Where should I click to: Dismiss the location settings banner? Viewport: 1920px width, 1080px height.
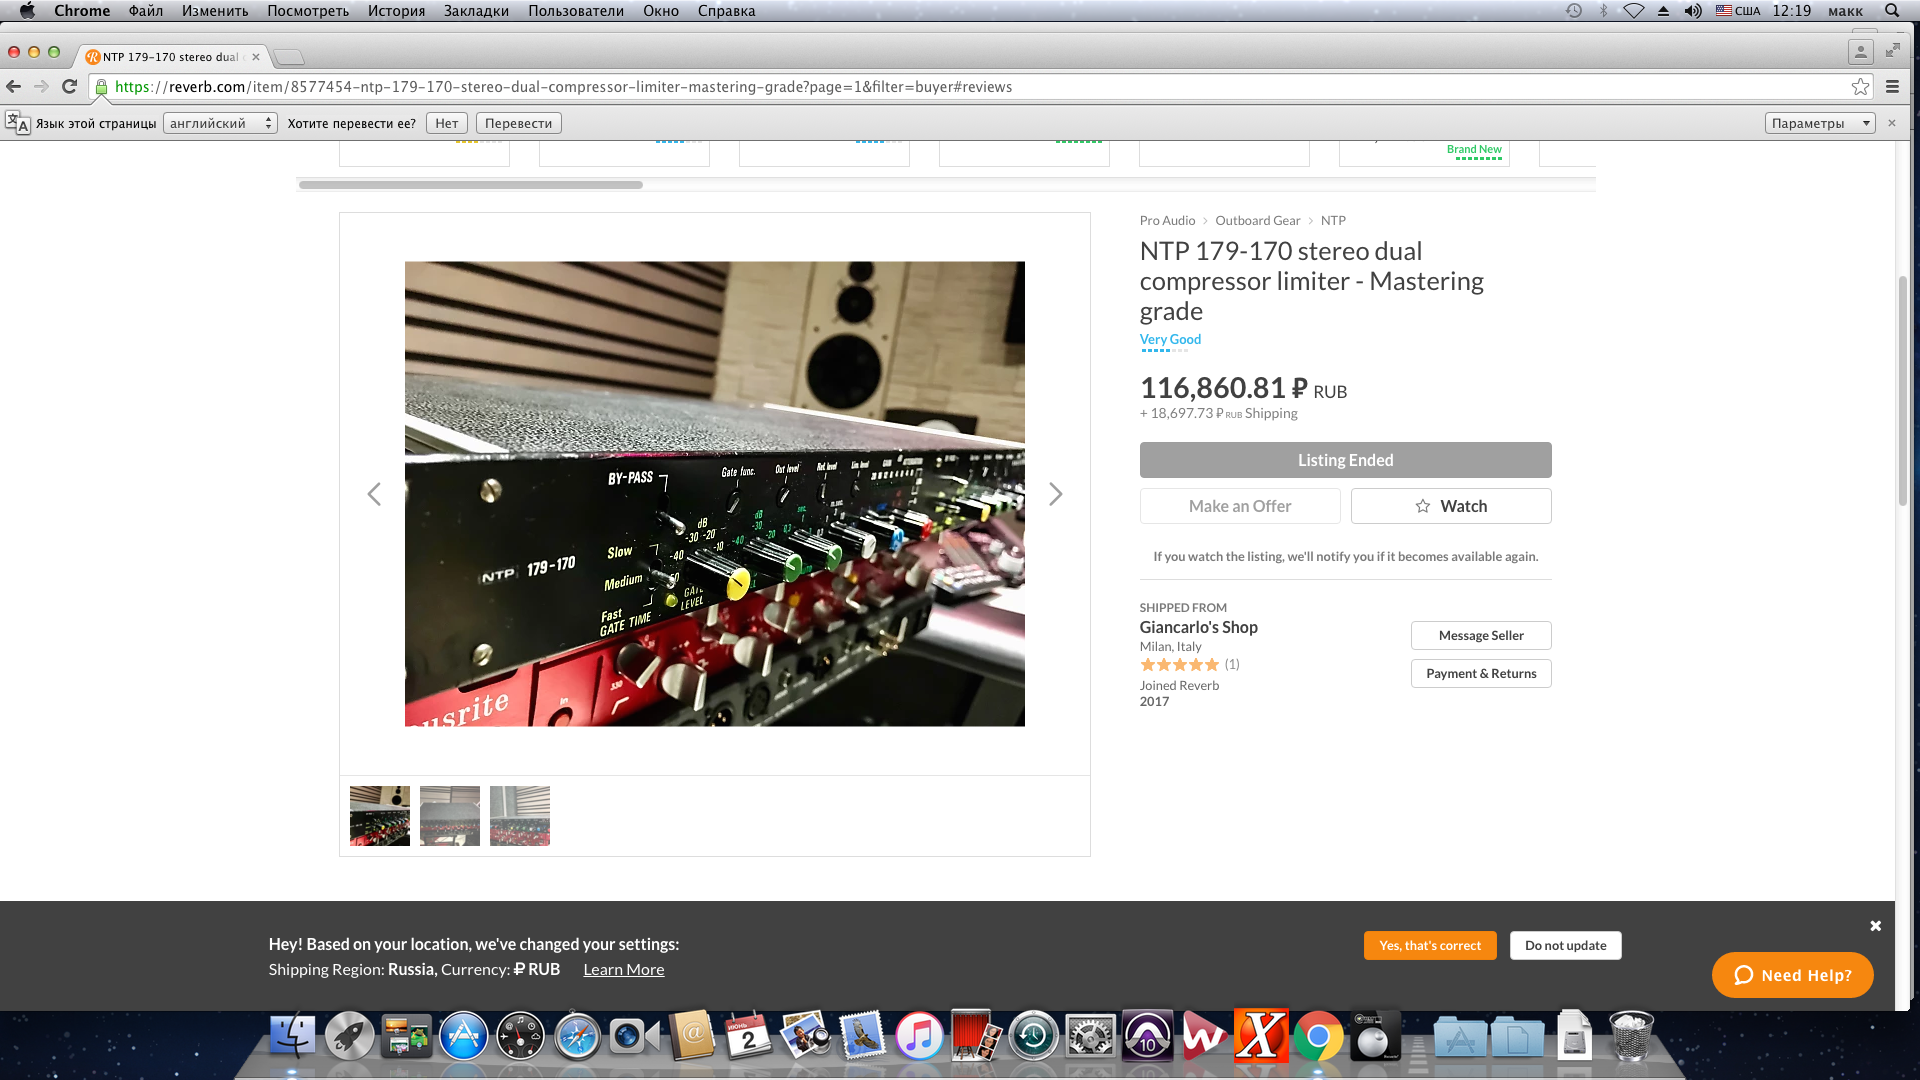(x=1876, y=926)
